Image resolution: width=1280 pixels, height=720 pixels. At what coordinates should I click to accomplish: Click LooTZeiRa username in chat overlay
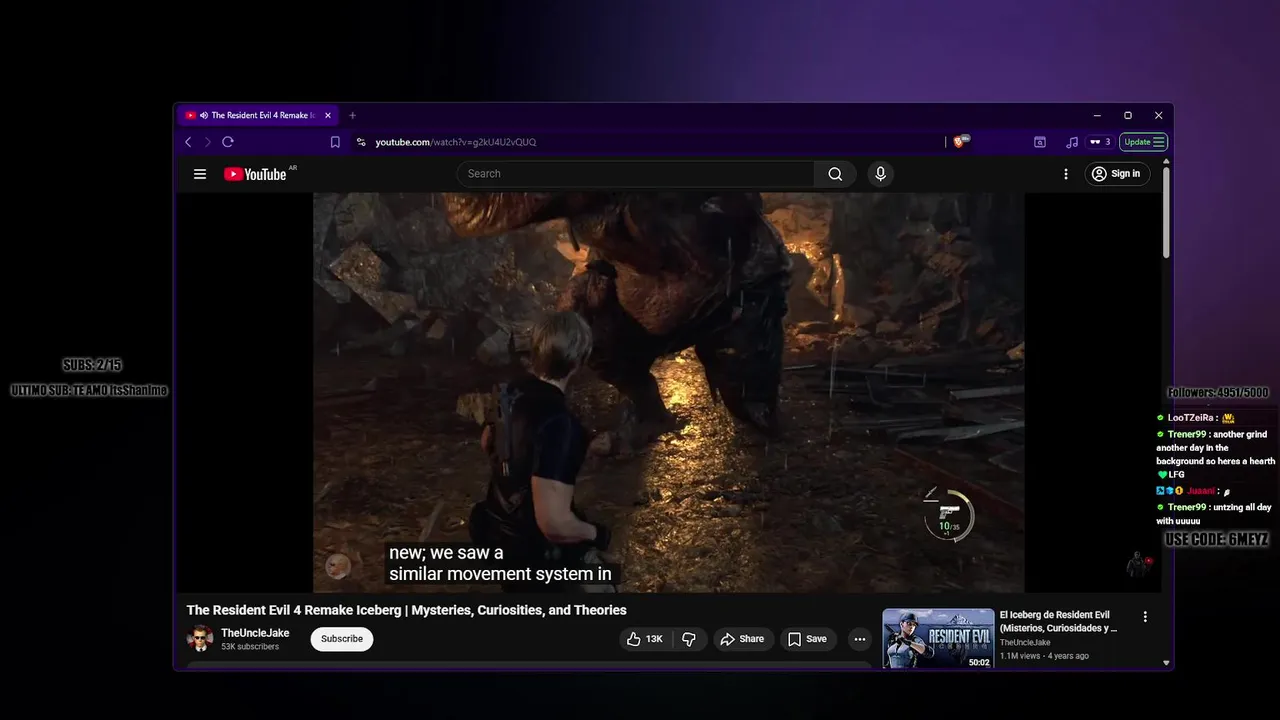click(1190, 418)
